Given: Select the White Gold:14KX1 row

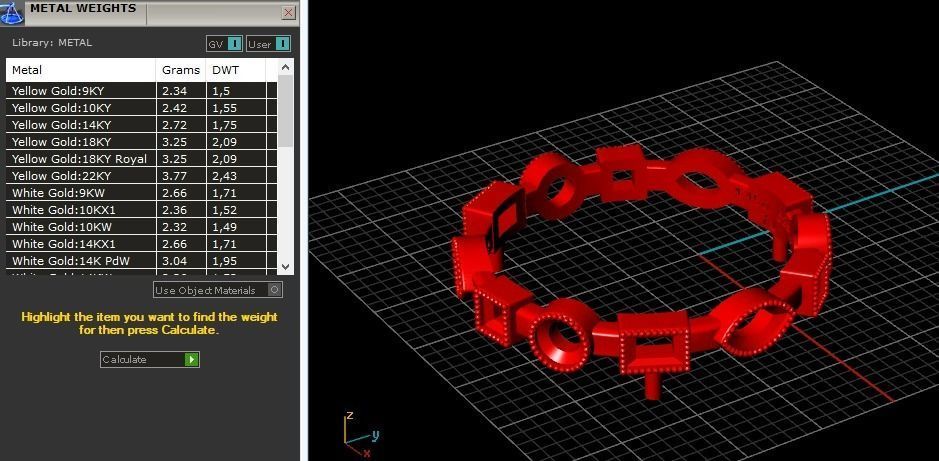Looking at the screenshot, I should click(142, 244).
